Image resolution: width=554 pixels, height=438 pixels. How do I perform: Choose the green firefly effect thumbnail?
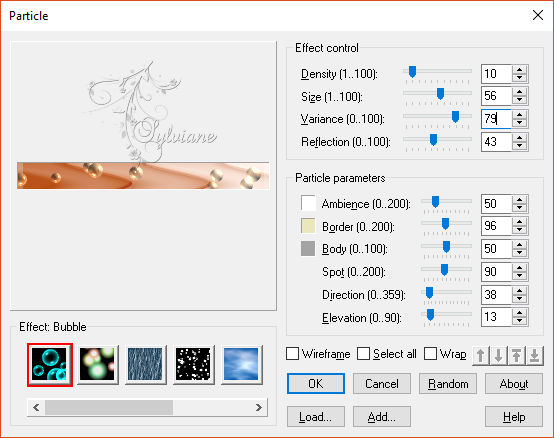coord(98,365)
